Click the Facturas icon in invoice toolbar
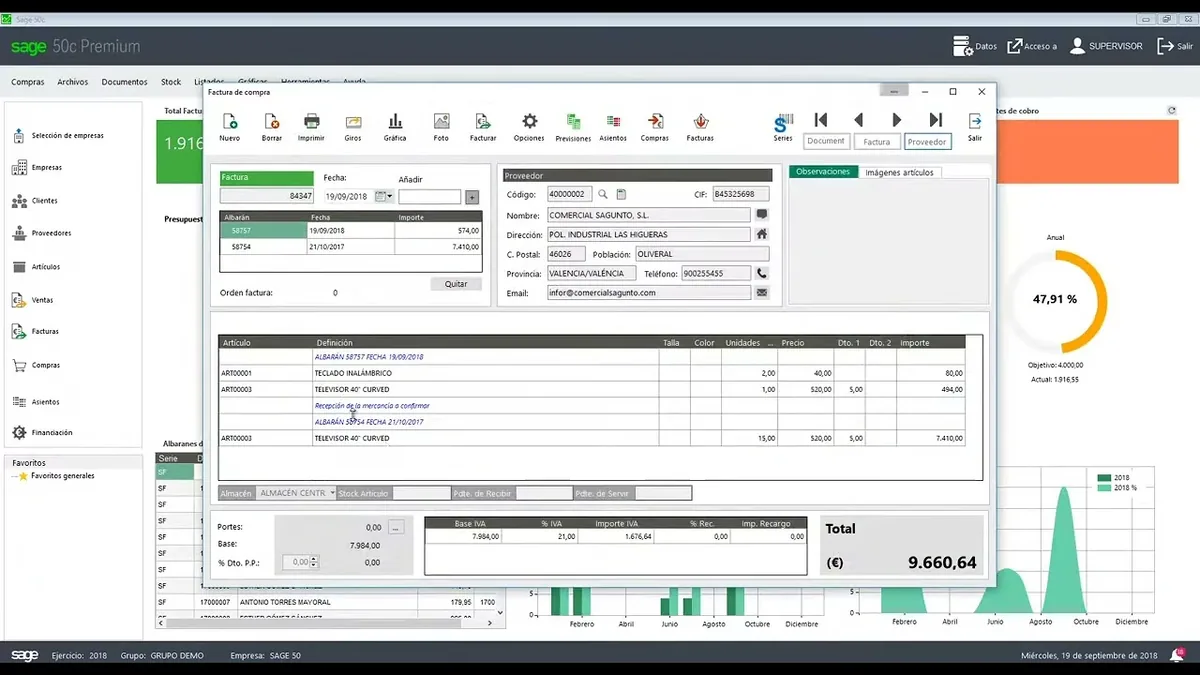 tap(700, 121)
